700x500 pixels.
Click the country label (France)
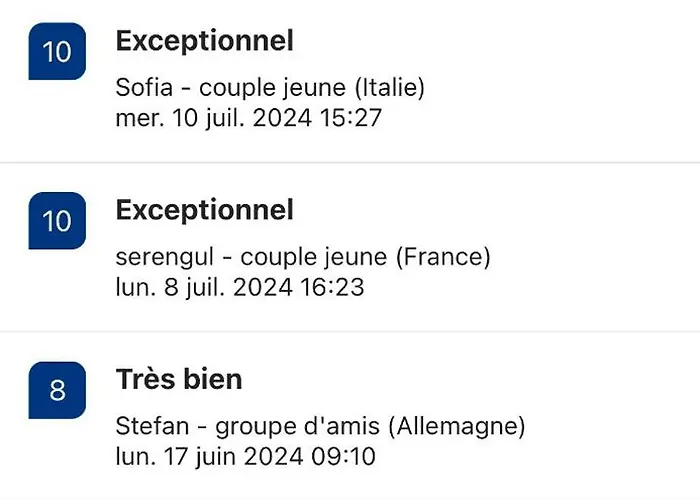(444, 258)
